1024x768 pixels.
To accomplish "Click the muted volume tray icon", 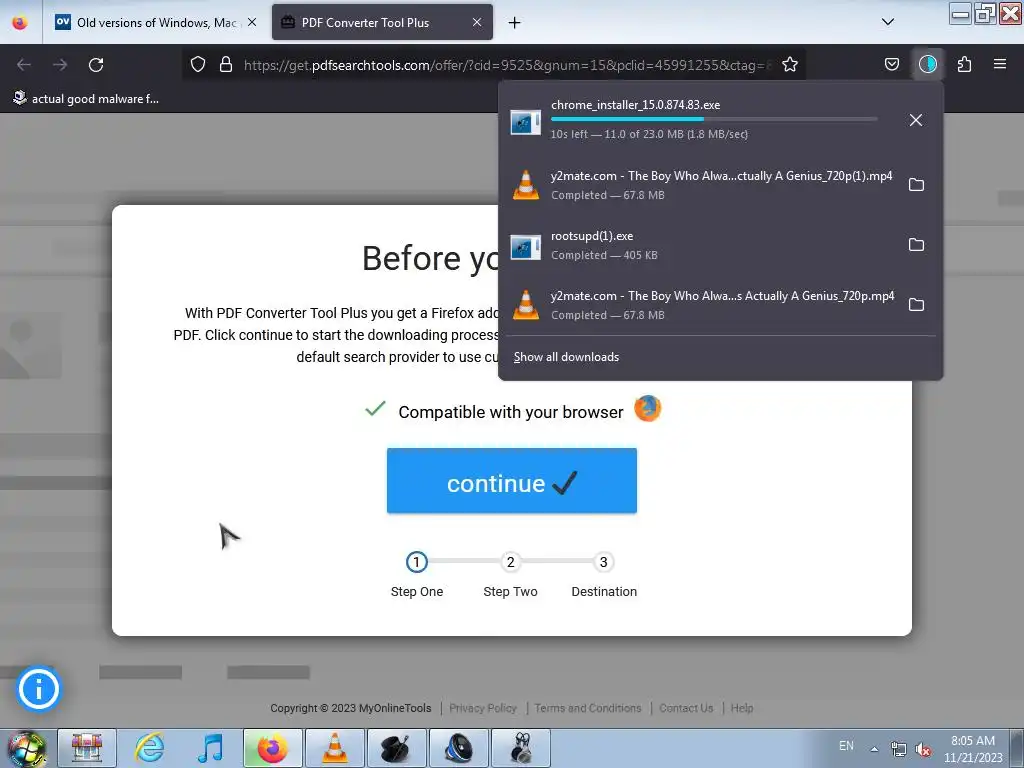I will (x=923, y=749).
